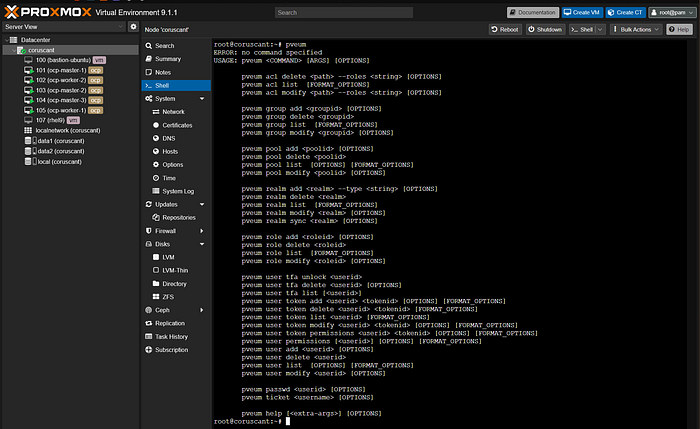Open the Network settings icon
This screenshot has width=700, height=429.
[x=156, y=112]
